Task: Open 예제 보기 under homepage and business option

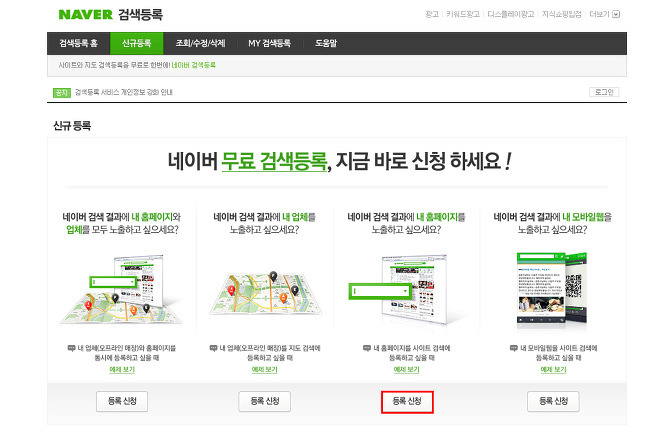Action: click(122, 369)
